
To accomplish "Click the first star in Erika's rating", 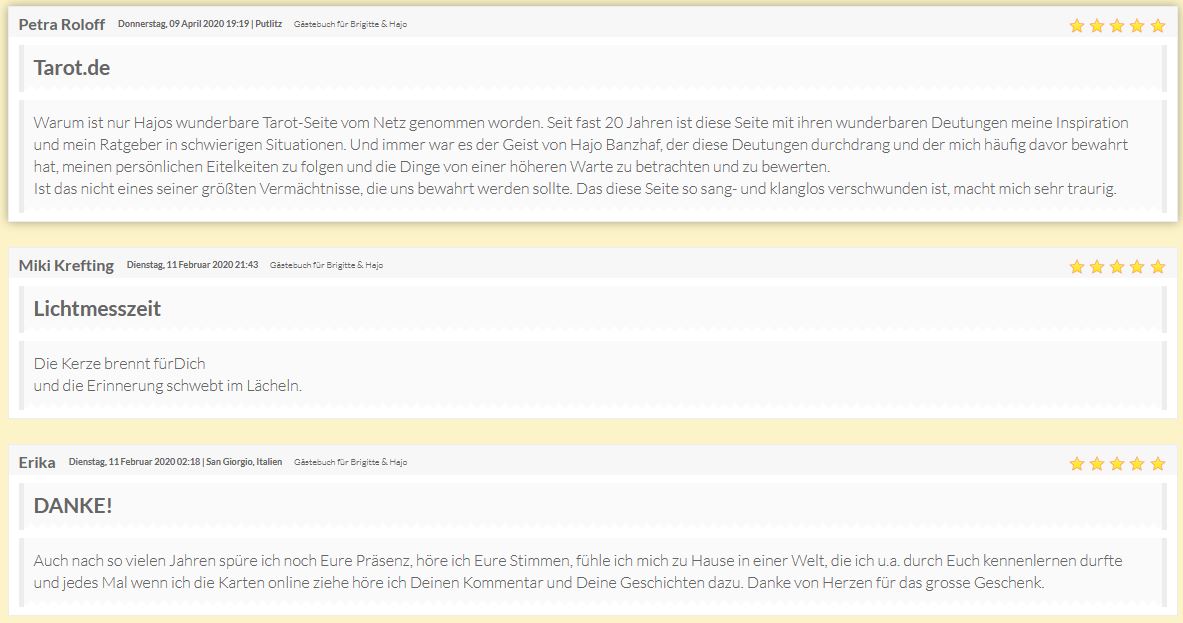I will [x=1077, y=463].
